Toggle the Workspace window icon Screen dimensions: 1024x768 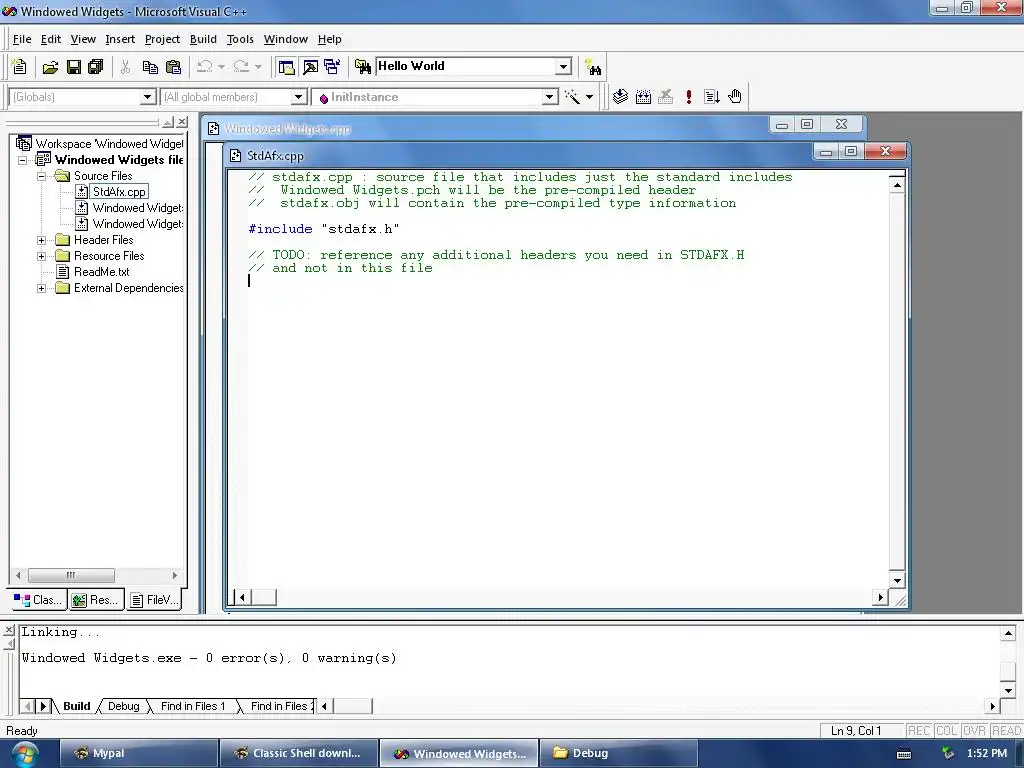coord(286,67)
